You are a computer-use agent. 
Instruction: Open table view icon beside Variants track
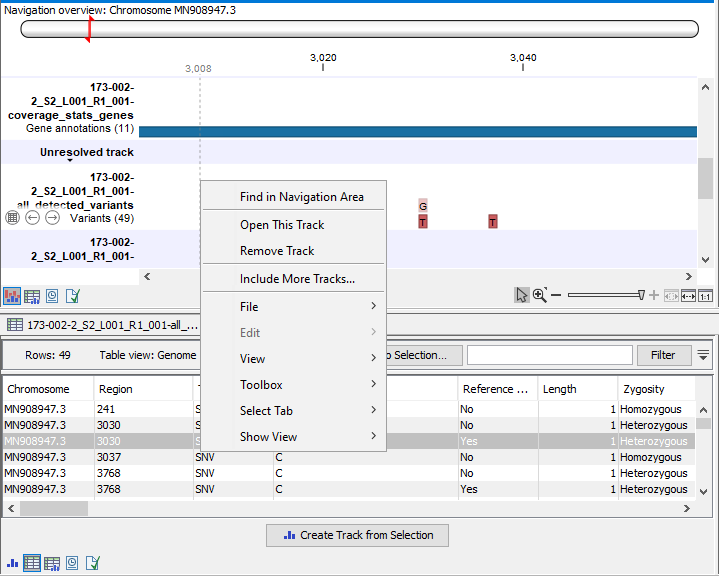pyautogui.click(x=13, y=218)
